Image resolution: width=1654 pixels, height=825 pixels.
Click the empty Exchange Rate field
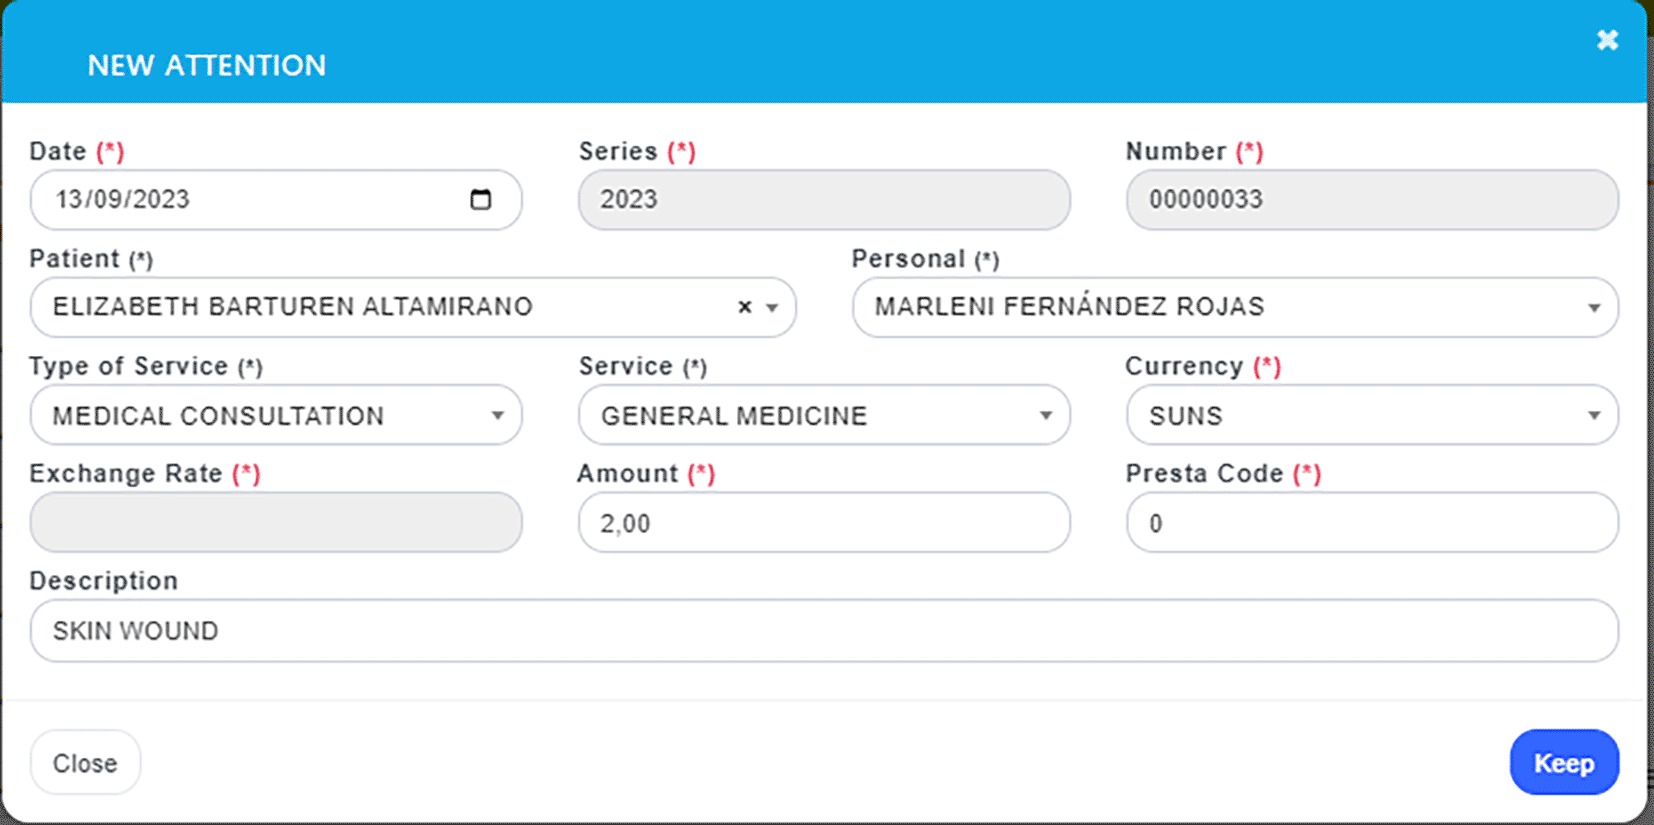(x=276, y=522)
